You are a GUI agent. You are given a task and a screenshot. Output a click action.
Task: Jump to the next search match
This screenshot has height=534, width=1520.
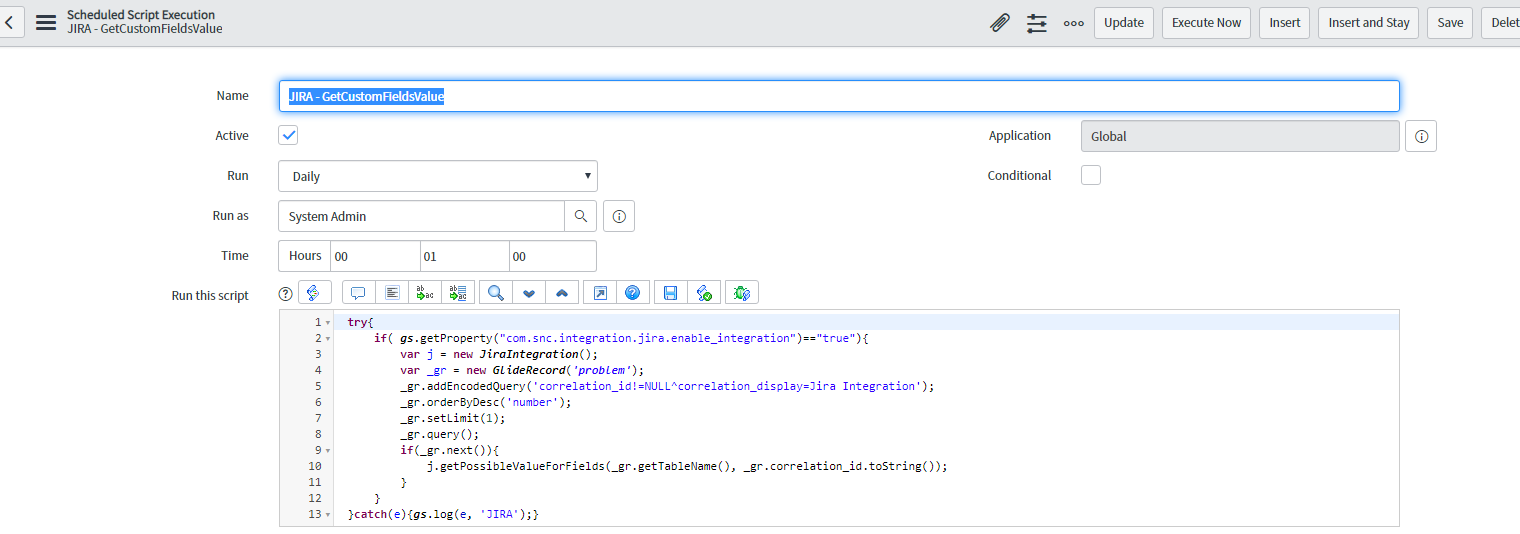(x=529, y=293)
